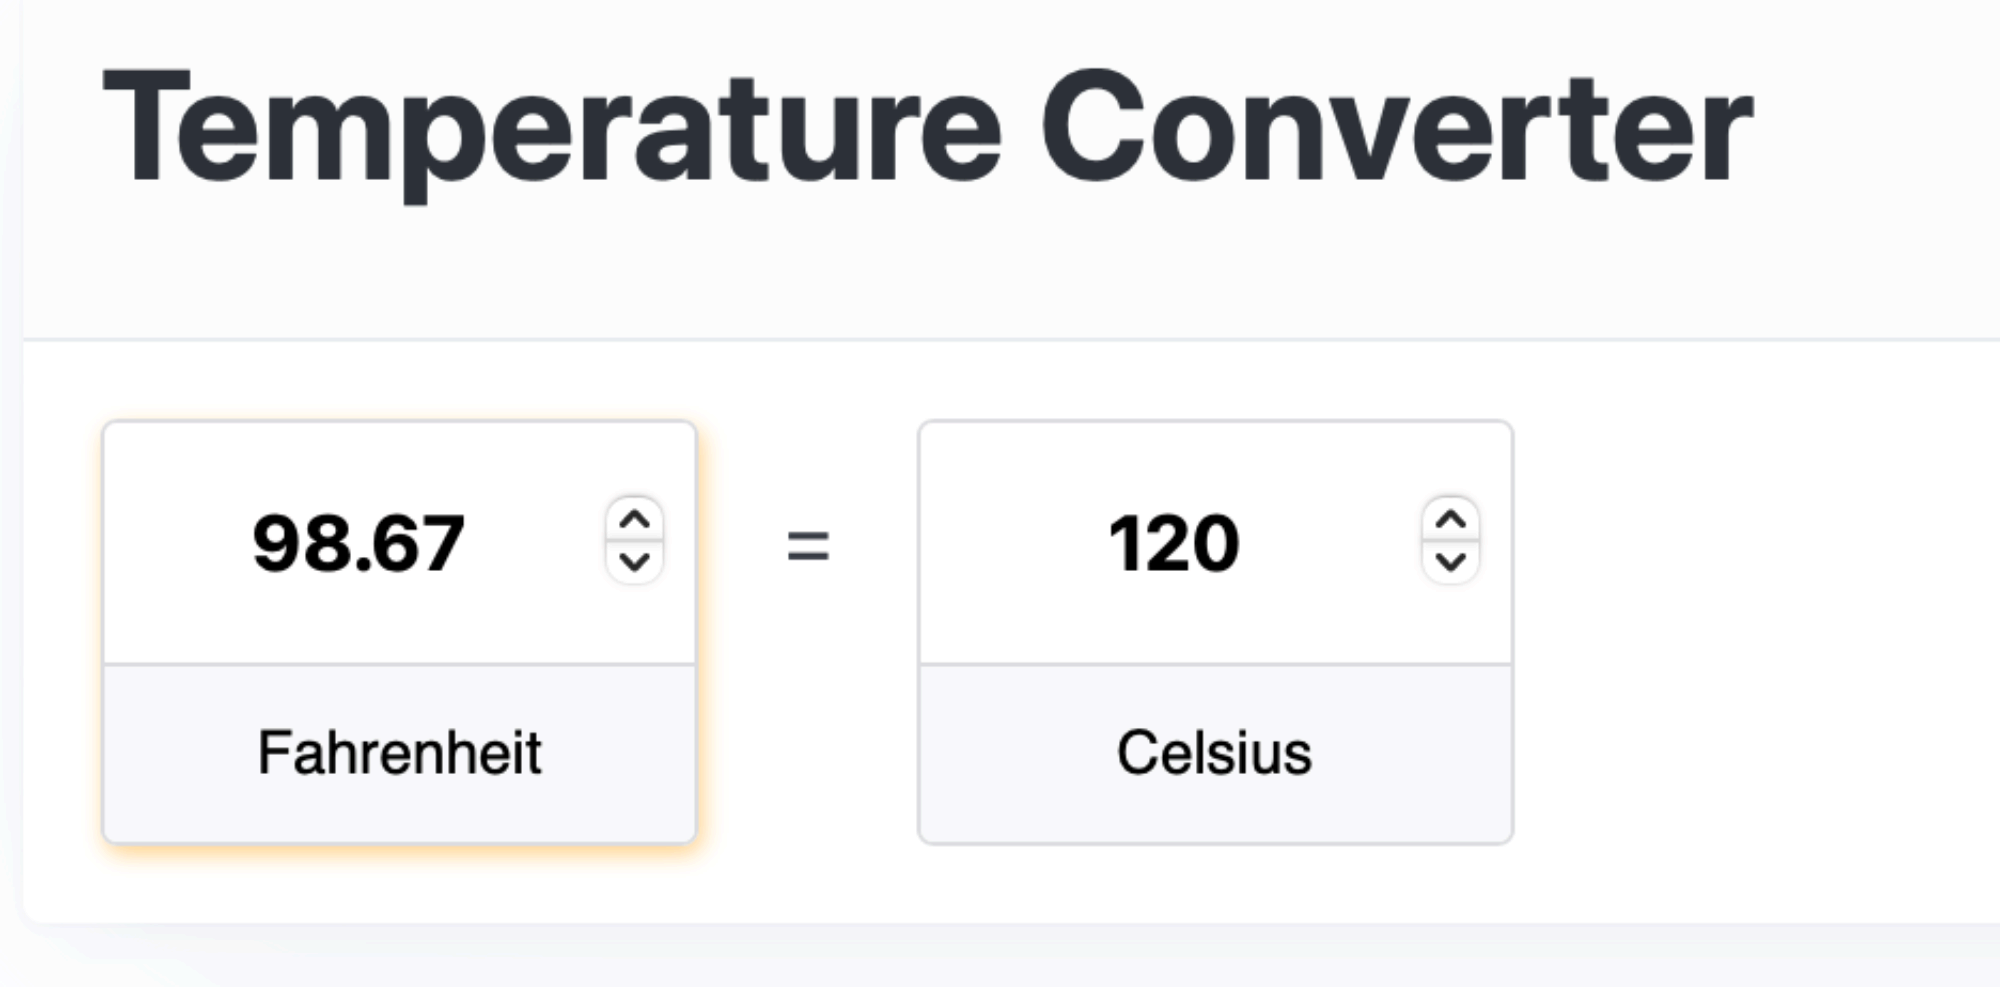Step Celsius up above 120

(1451, 520)
